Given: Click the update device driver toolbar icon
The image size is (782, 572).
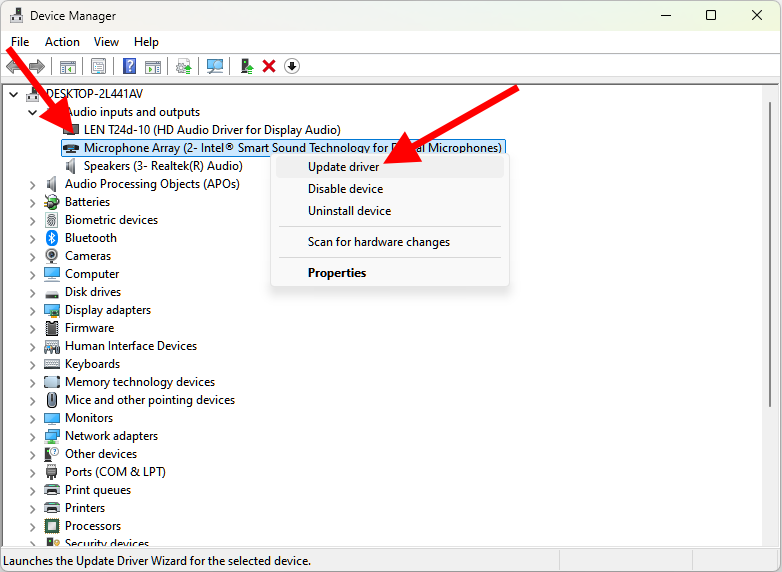Looking at the screenshot, I should point(246,66).
